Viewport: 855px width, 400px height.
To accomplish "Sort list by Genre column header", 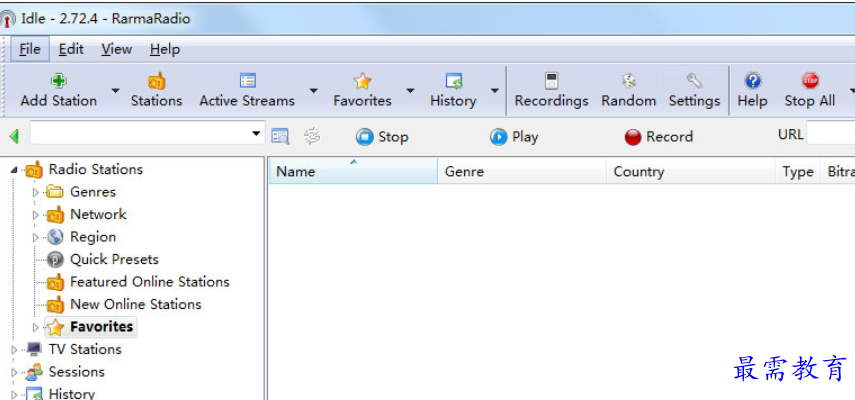I will point(522,171).
